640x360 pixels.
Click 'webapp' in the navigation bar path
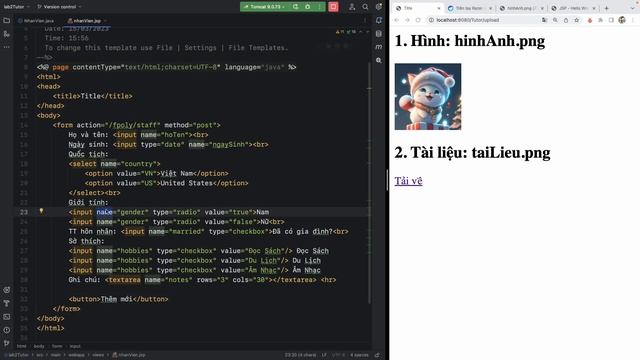click(76, 355)
